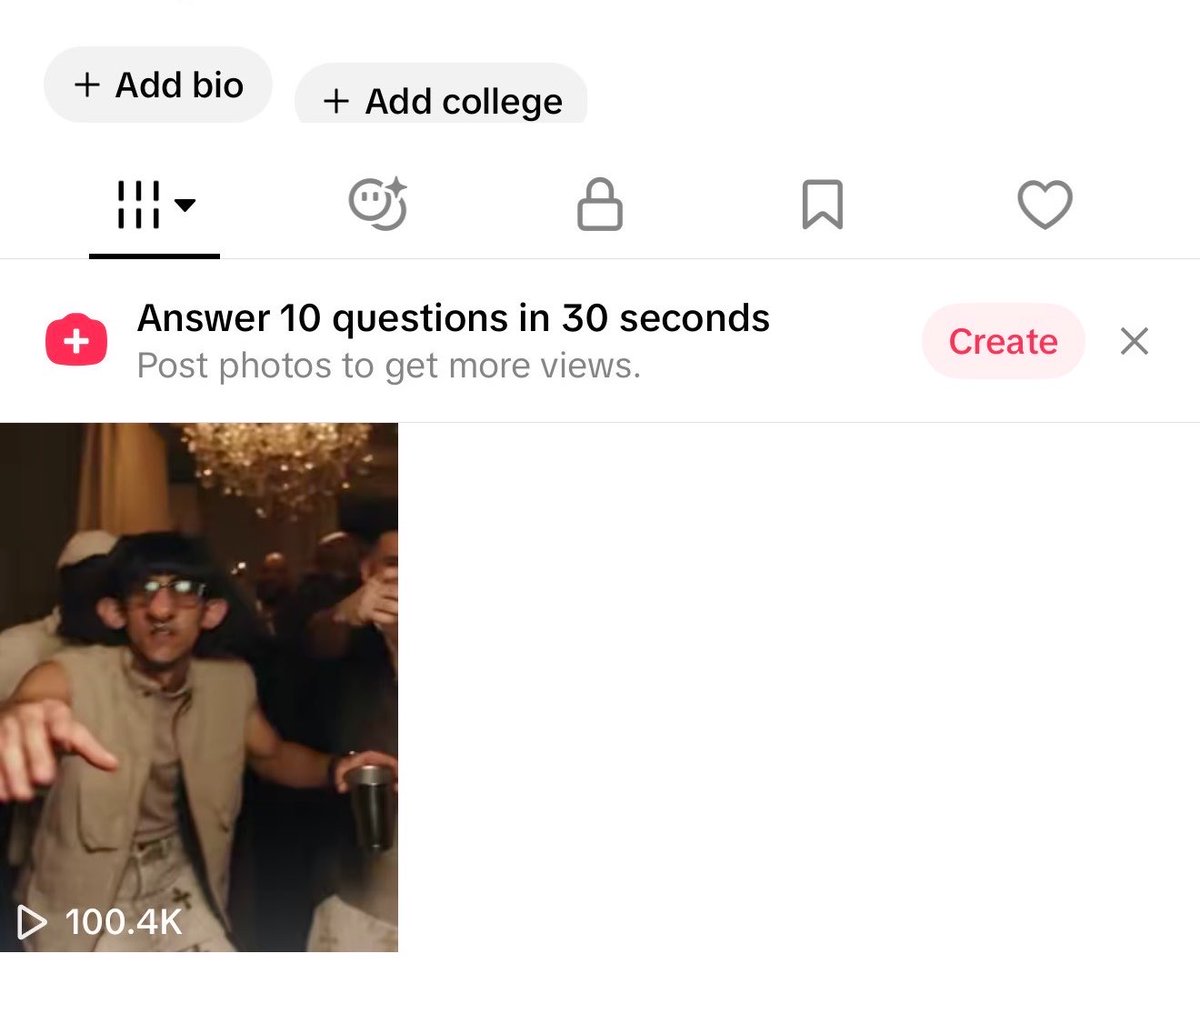Open the bookmark favorites tab
The height and width of the screenshot is (1024, 1200).
tap(822, 204)
